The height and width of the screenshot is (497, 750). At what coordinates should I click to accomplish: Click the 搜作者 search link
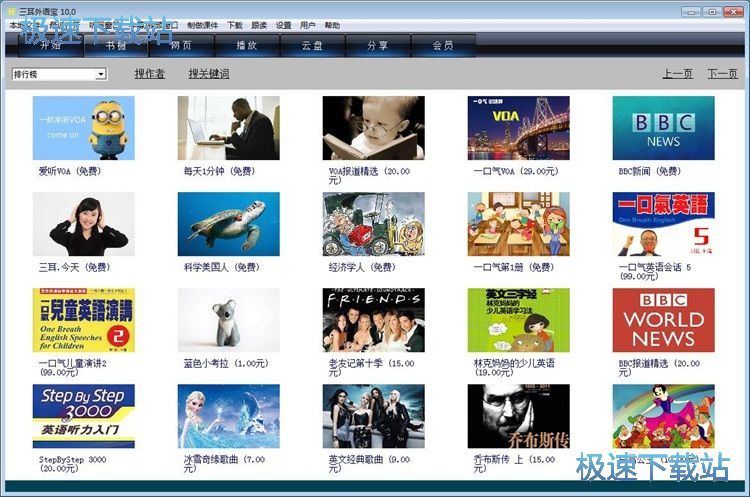[x=150, y=74]
